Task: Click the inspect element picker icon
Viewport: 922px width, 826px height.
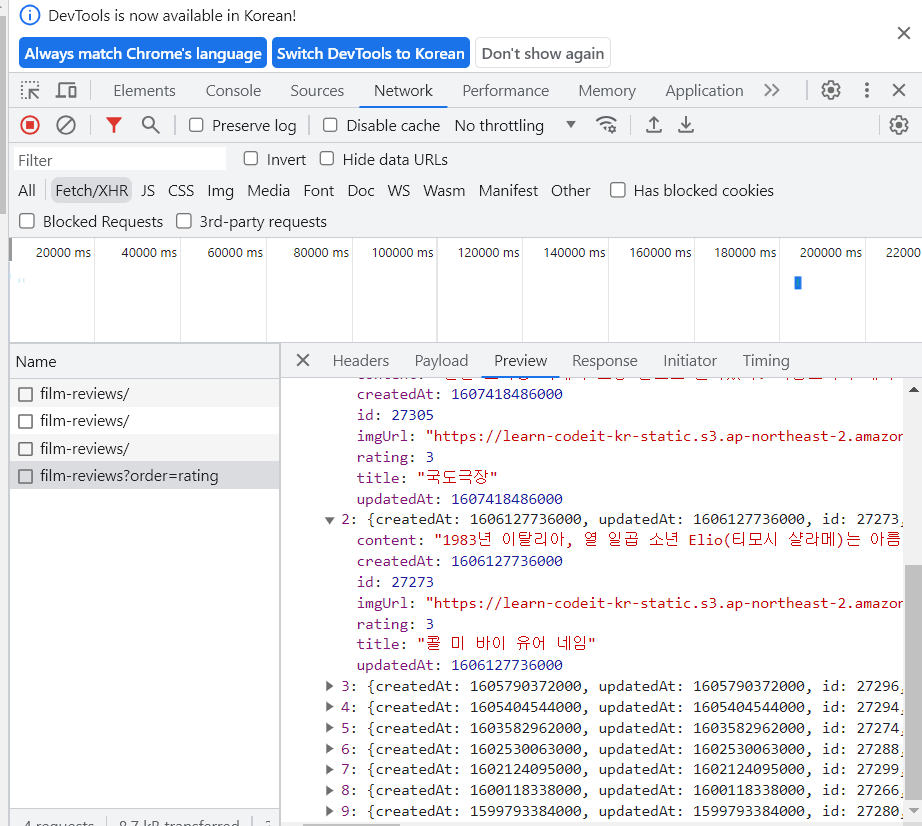Action: 30,91
